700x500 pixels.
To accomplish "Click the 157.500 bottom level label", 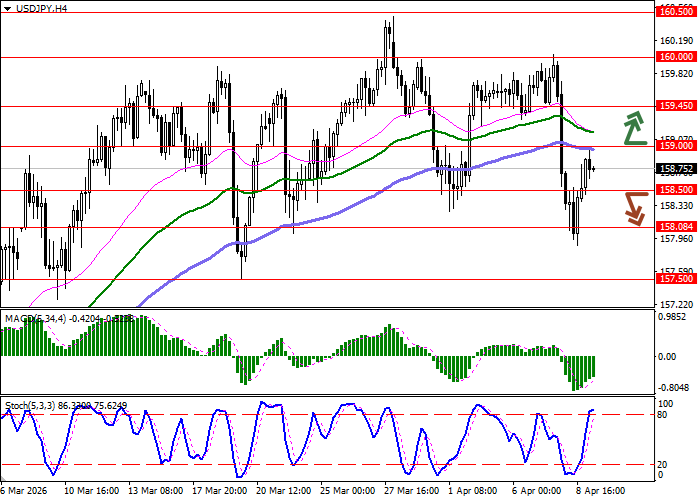I will 674,280.
